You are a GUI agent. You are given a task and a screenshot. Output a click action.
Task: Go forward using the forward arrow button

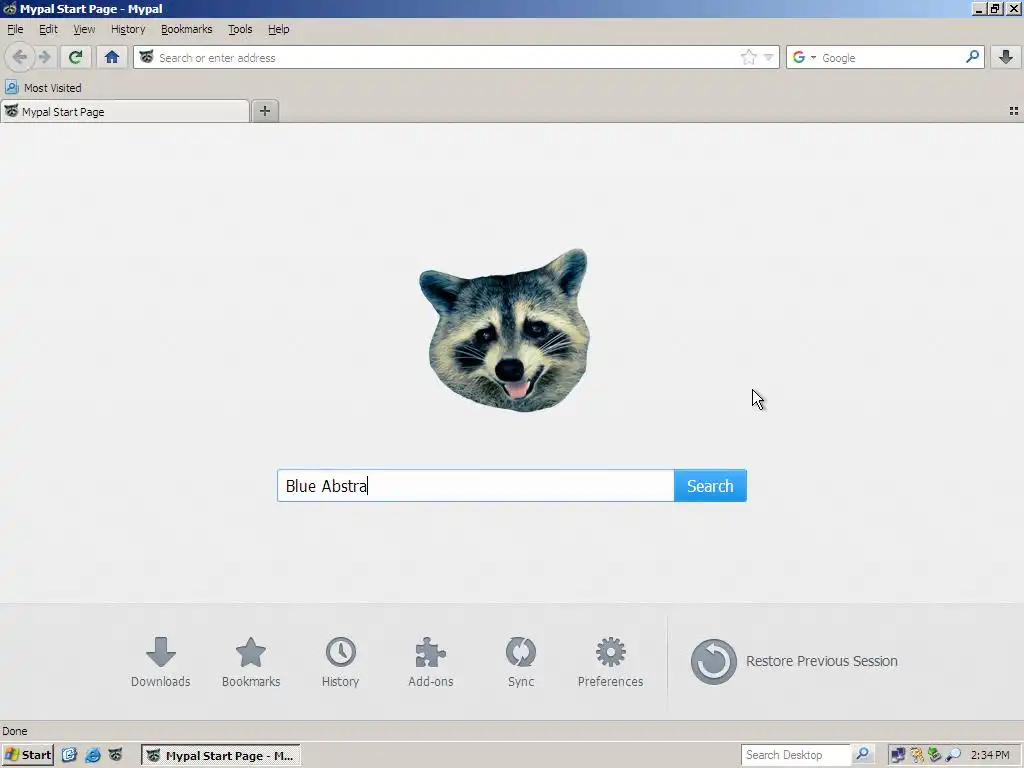pyautogui.click(x=44, y=57)
